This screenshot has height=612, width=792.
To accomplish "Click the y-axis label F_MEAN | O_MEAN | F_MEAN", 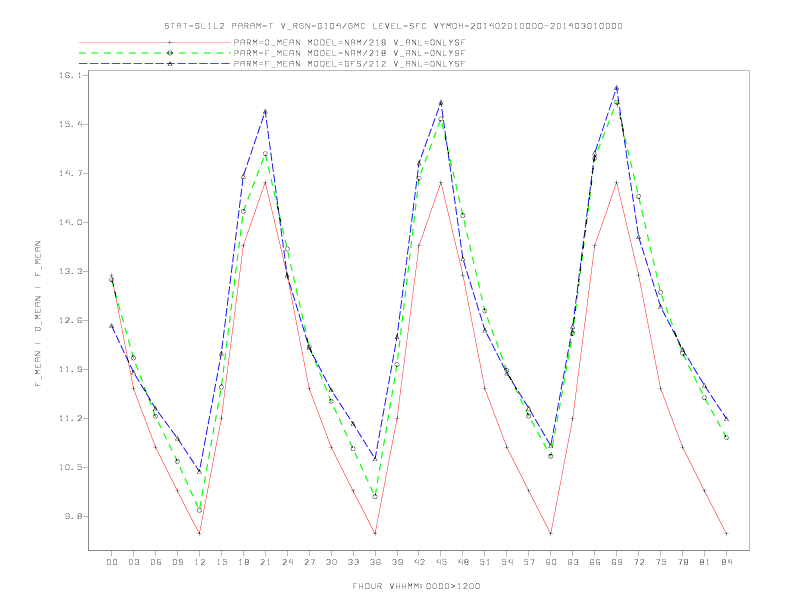I will (x=38, y=314).
